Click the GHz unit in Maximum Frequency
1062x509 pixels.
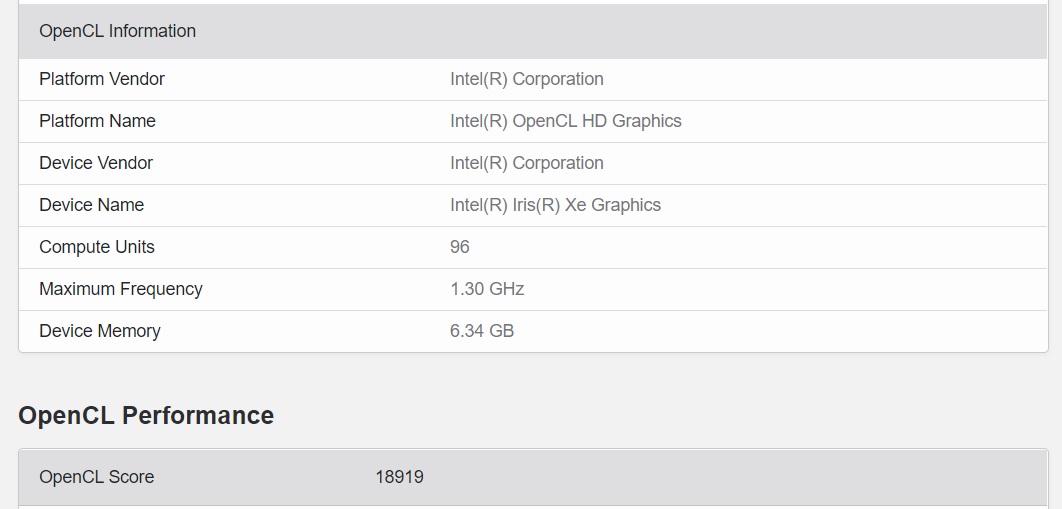click(507, 289)
